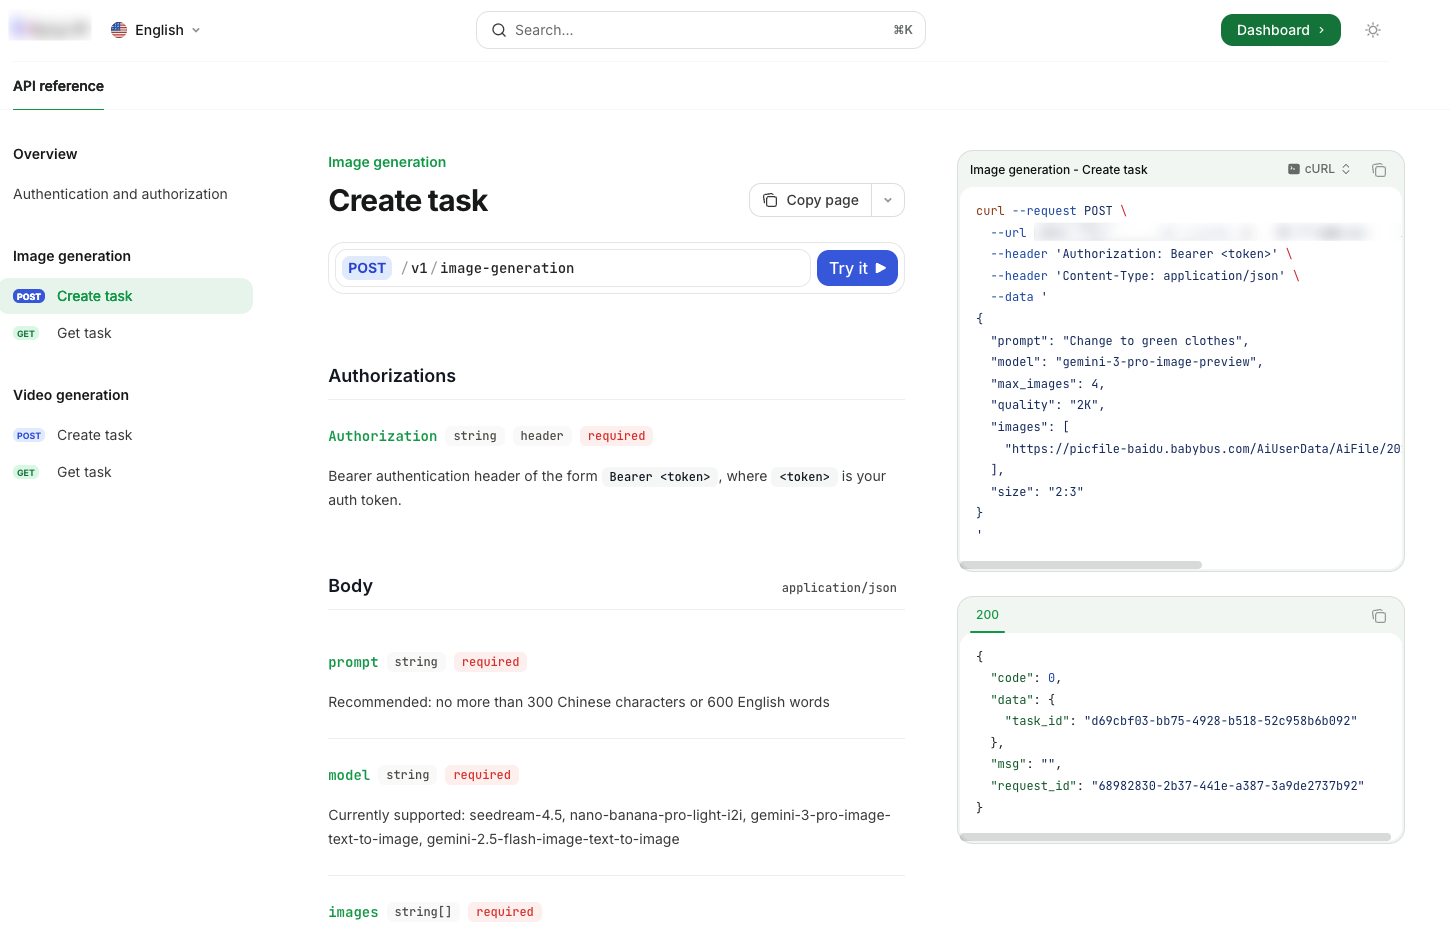Viewport: 1450px width, 936px height.
Task: Expand the Copy page options chevron
Action: pyautogui.click(x=888, y=200)
